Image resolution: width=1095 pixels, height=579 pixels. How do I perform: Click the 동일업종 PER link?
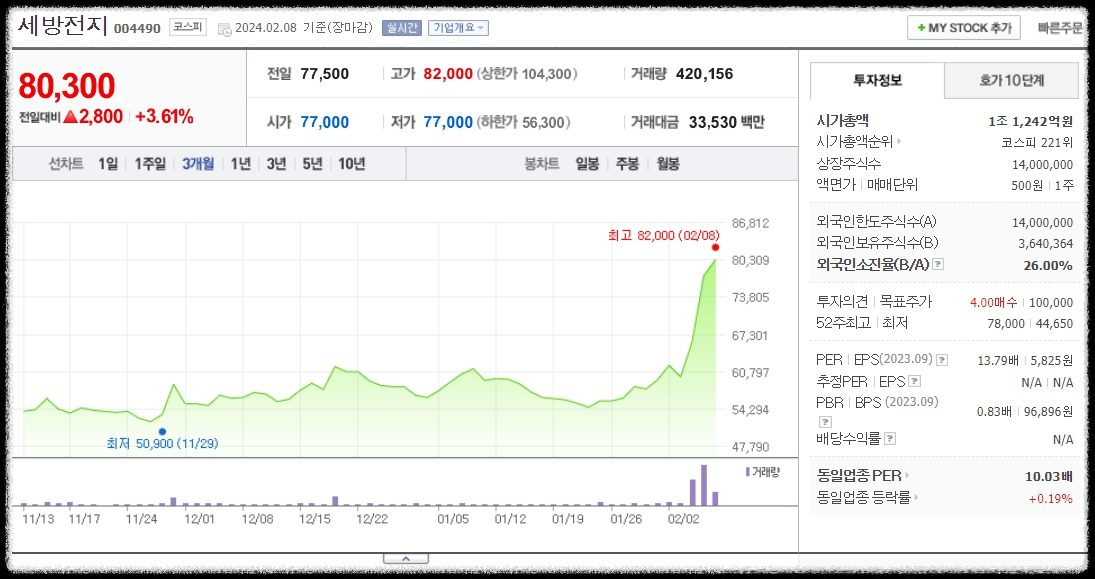pos(859,476)
